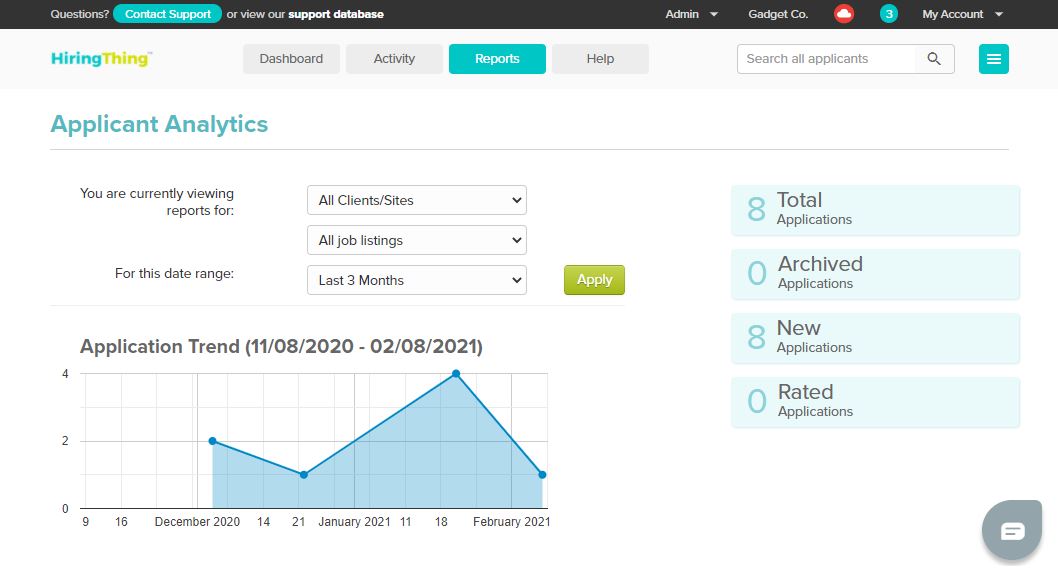Switch to the Activity tab
This screenshot has width=1058, height=574.
click(x=394, y=59)
